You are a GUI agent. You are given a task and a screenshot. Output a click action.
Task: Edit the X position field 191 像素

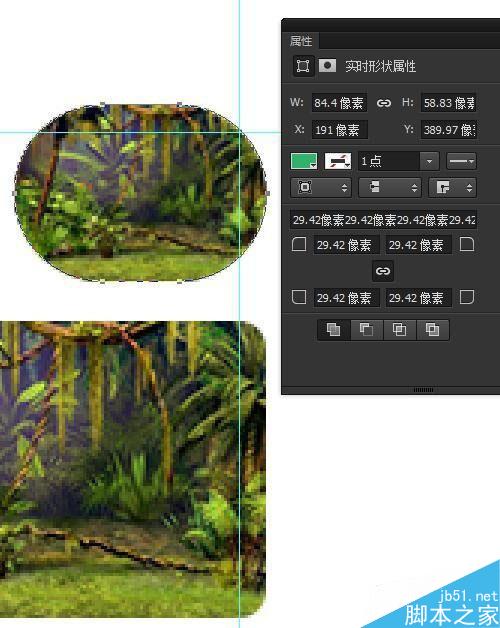339,130
